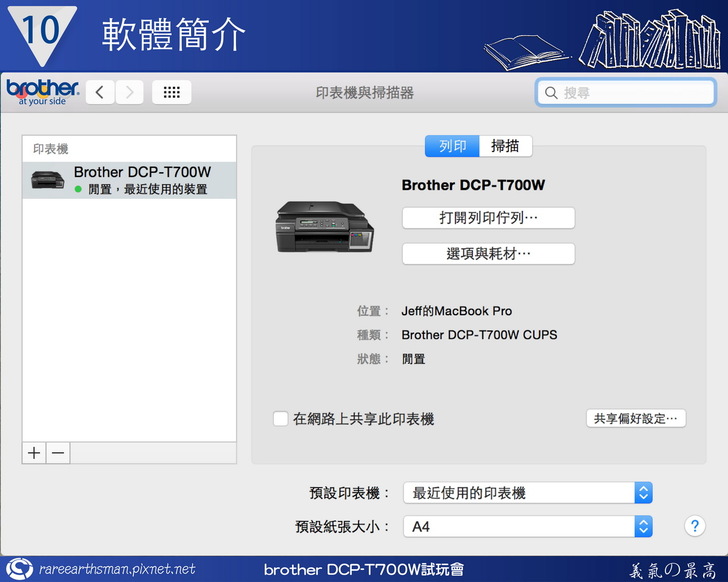This screenshot has width=728, height=582.
Task: Switch to the 掃描 tab
Action: coord(505,146)
